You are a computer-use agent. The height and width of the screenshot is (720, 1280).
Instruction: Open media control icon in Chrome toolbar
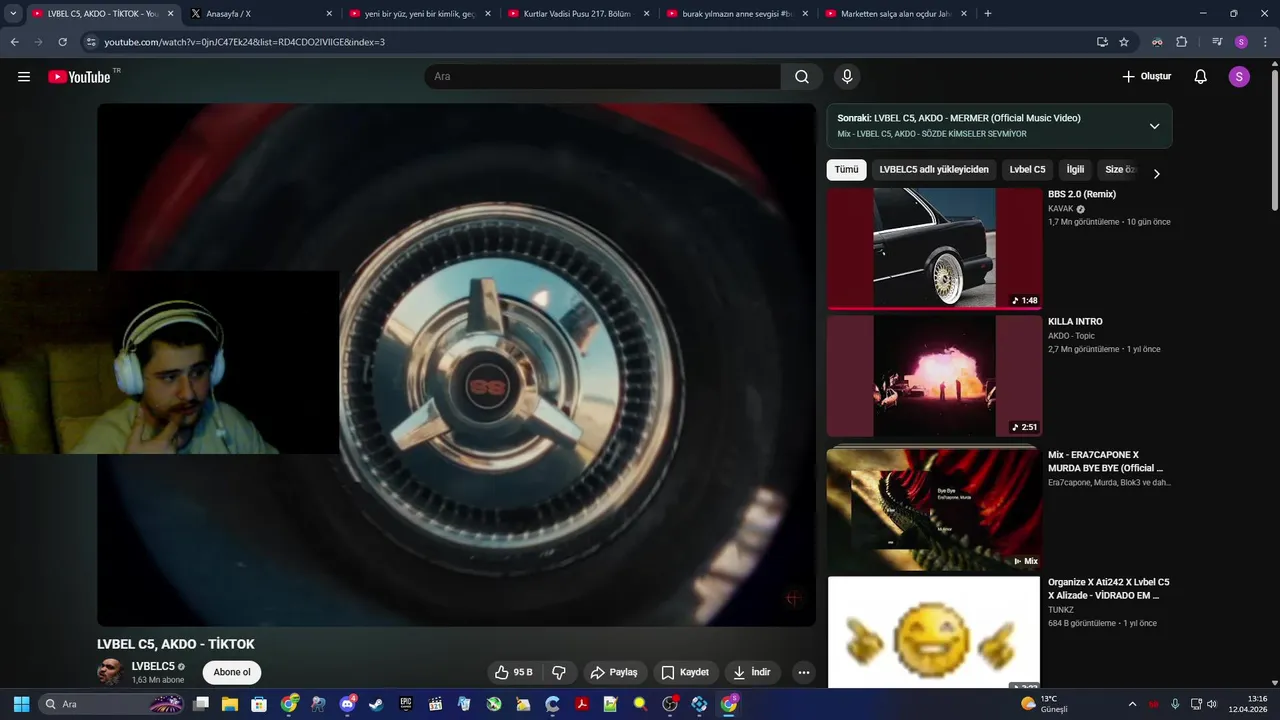tap(1217, 42)
